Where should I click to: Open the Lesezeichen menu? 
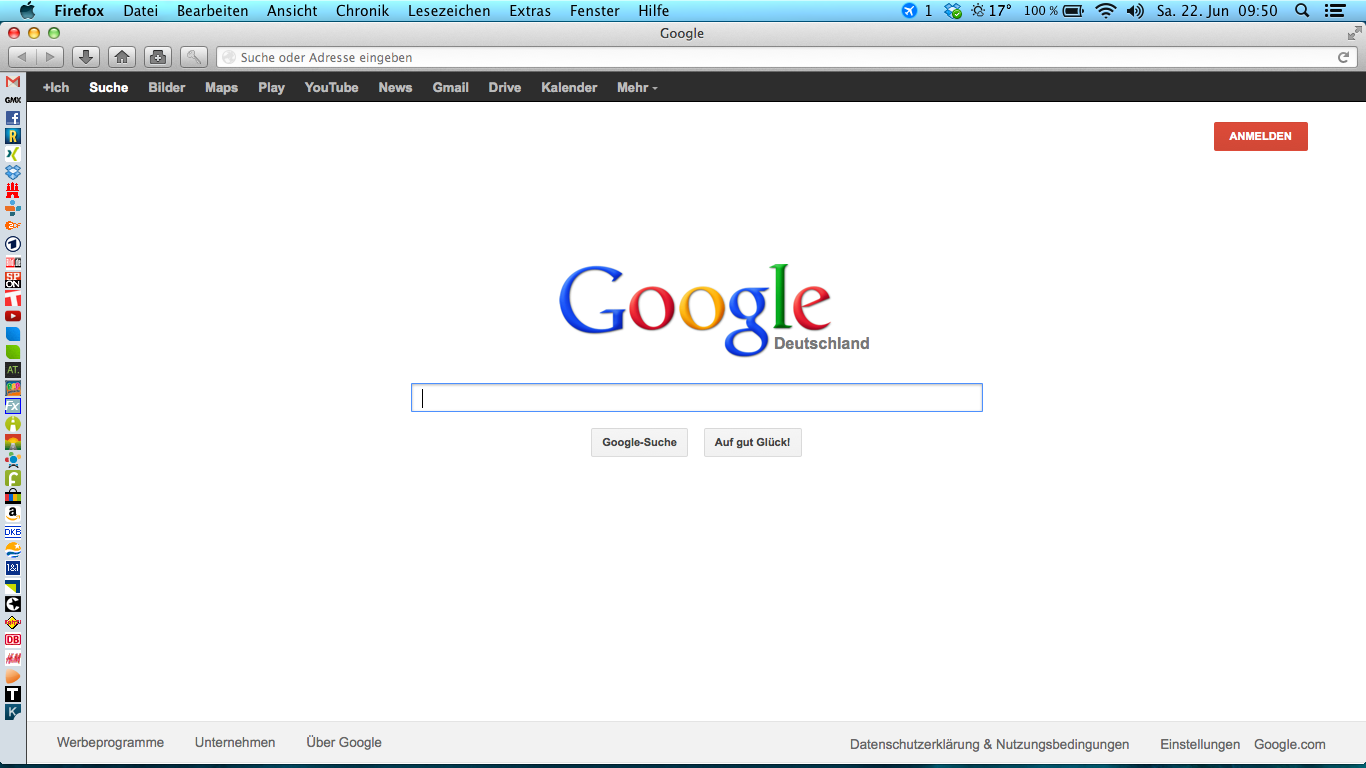[x=449, y=11]
